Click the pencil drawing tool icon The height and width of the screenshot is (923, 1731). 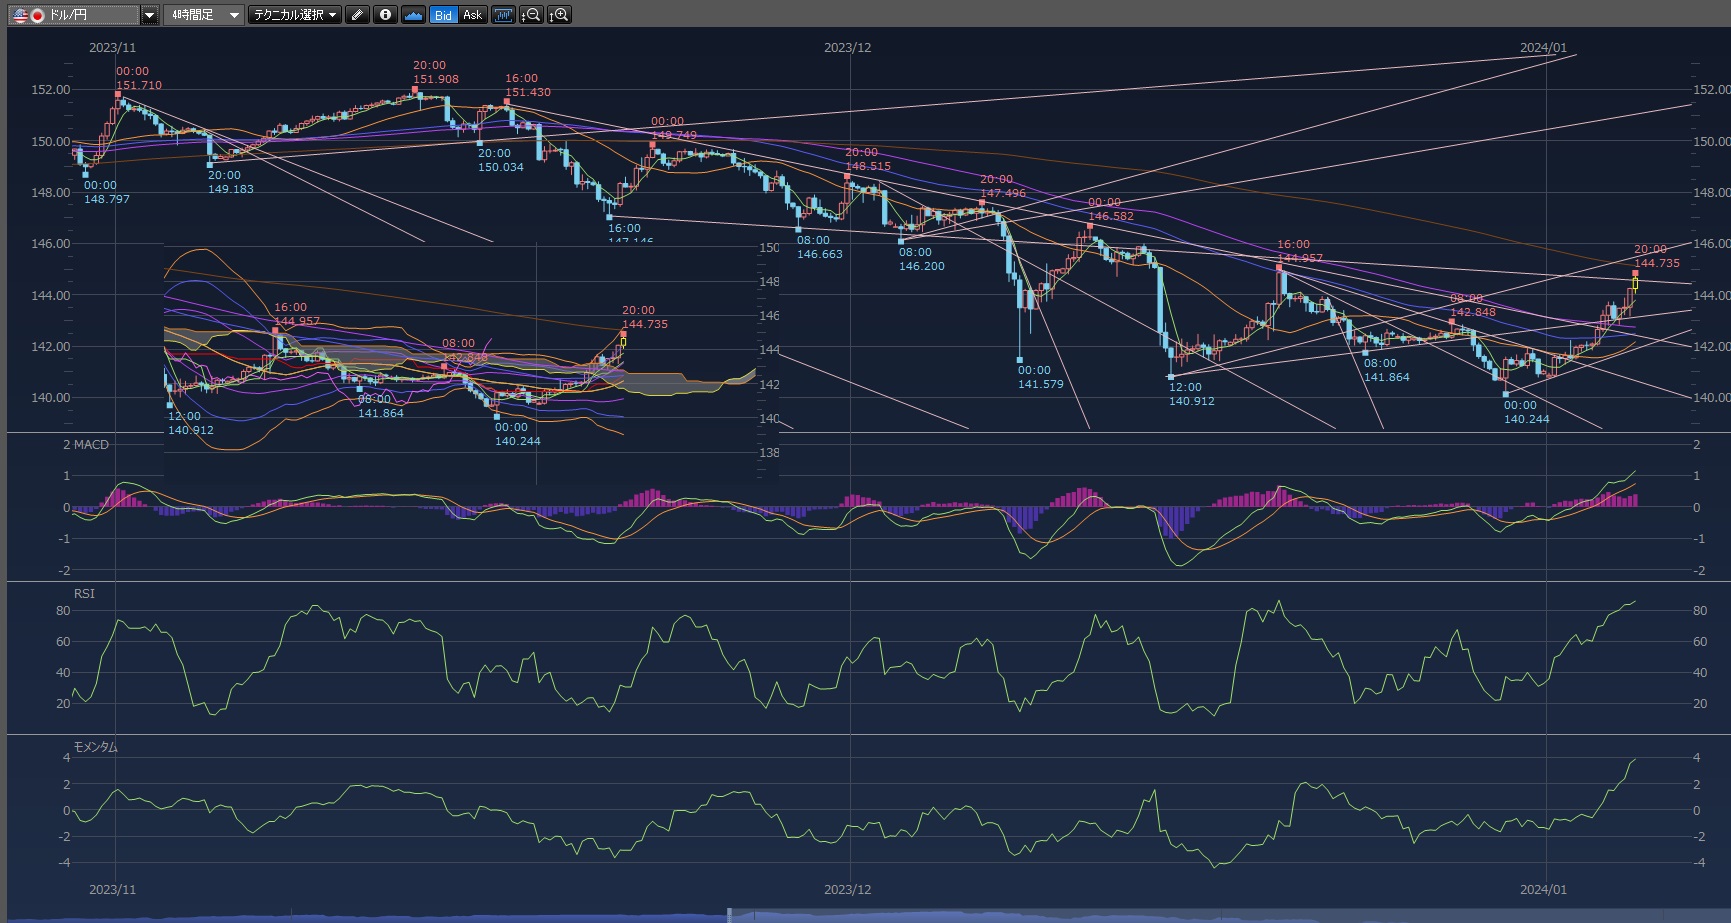(x=357, y=15)
